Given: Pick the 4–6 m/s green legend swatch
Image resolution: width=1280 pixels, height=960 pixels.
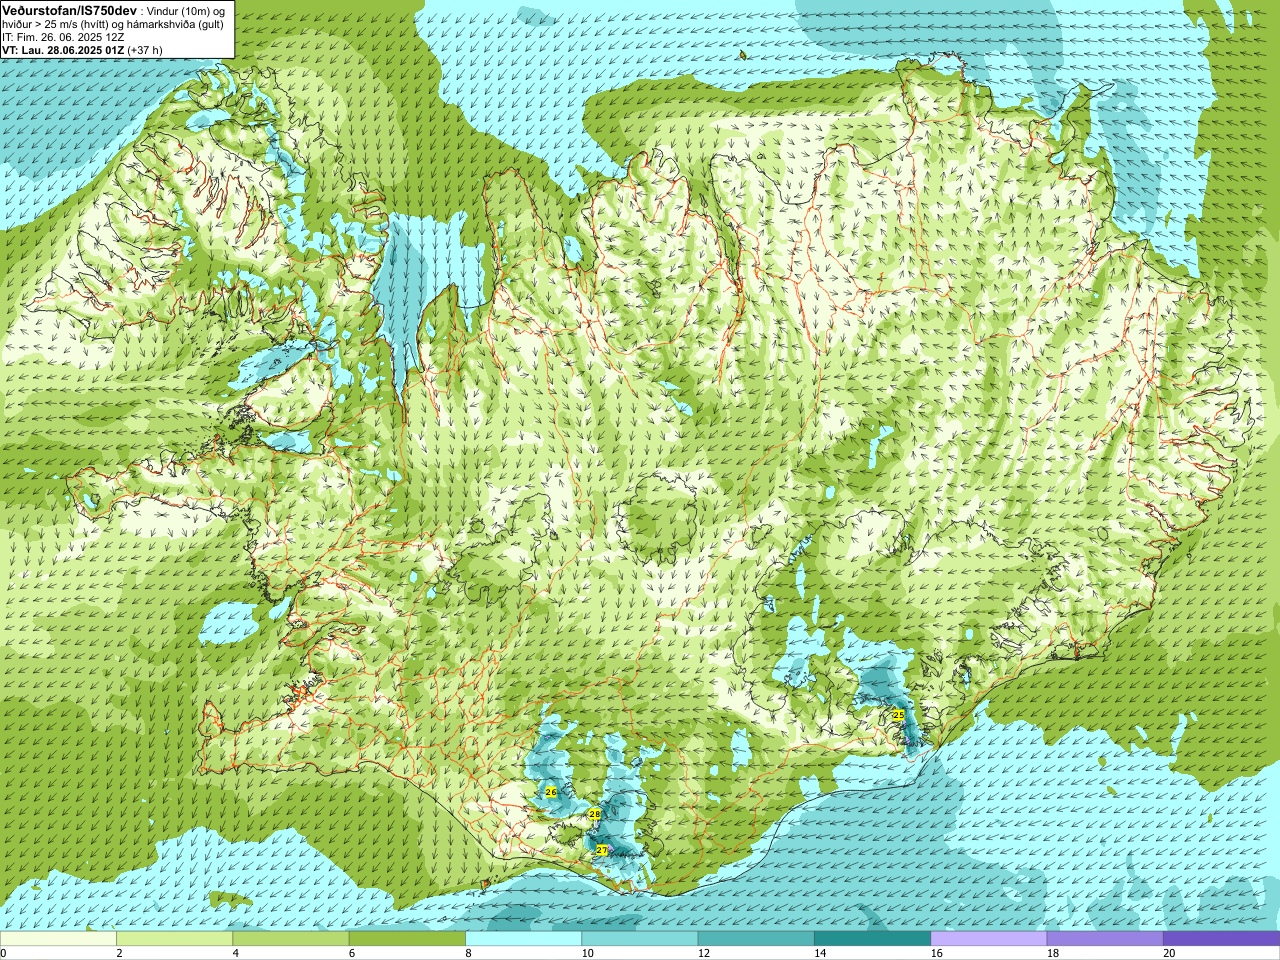Looking at the screenshot, I should (x=290, y=939).
